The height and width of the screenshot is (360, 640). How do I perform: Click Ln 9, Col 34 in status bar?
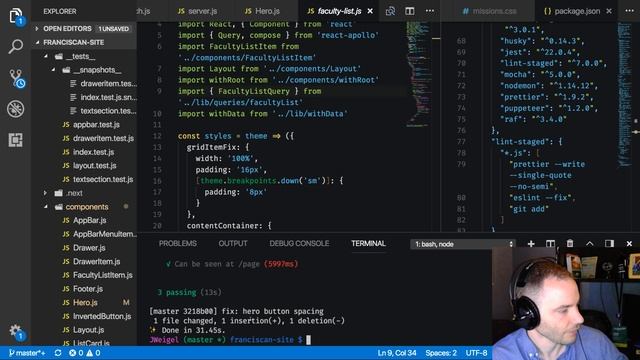click(397, 353)
